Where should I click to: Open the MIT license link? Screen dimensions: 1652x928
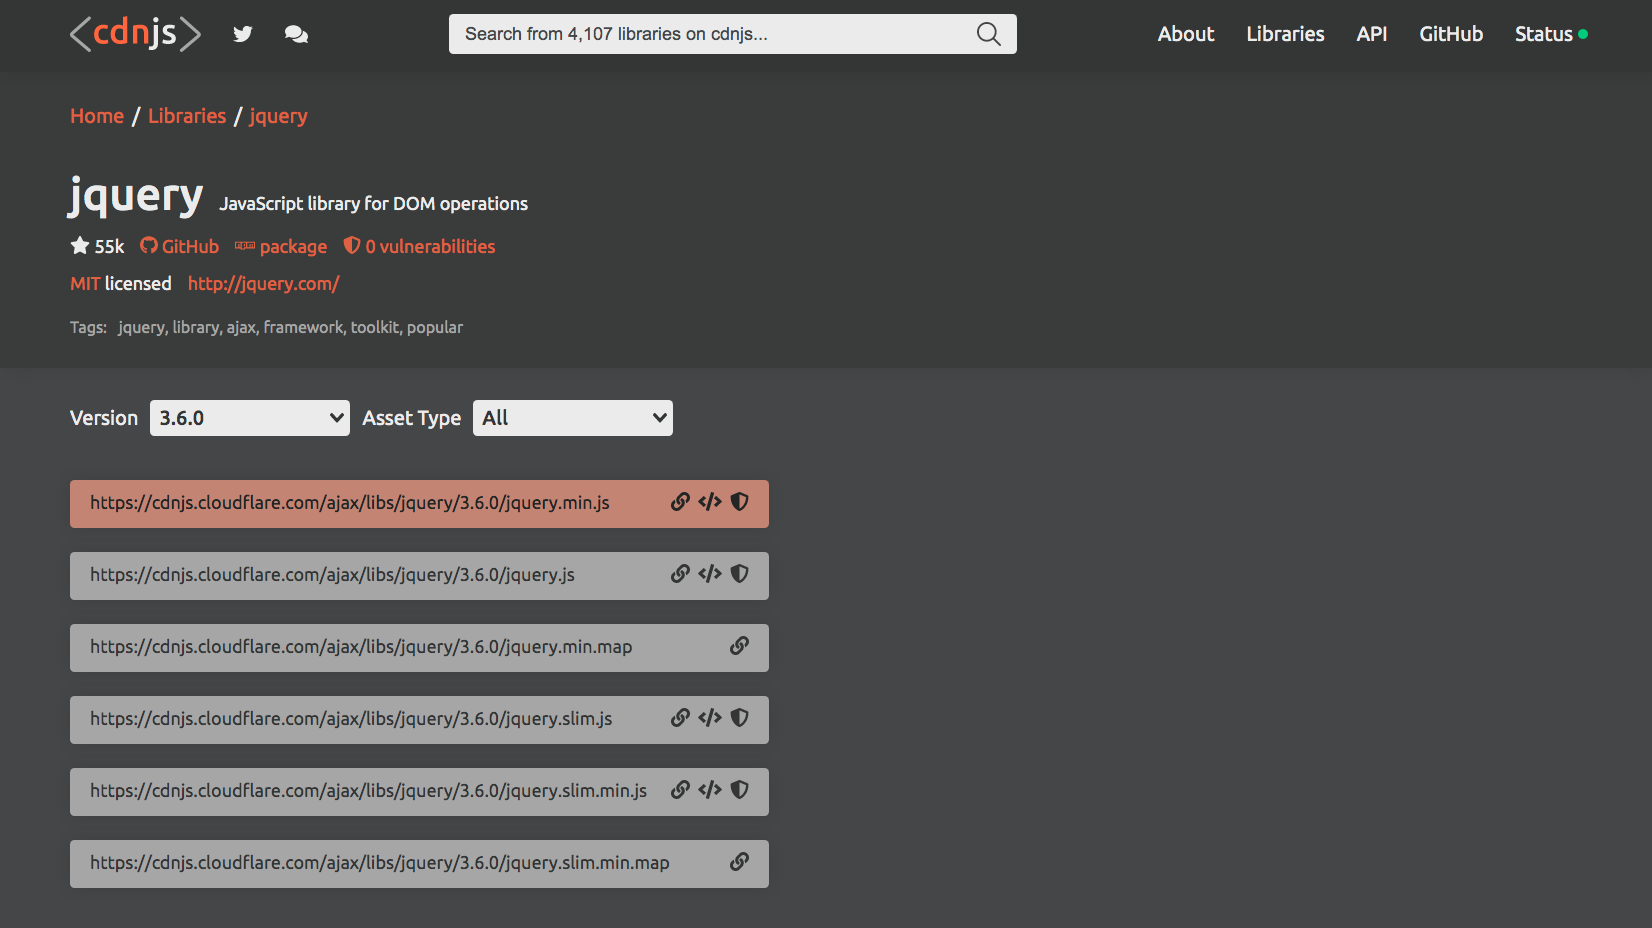pyautogui.click(x=85, y=283)
